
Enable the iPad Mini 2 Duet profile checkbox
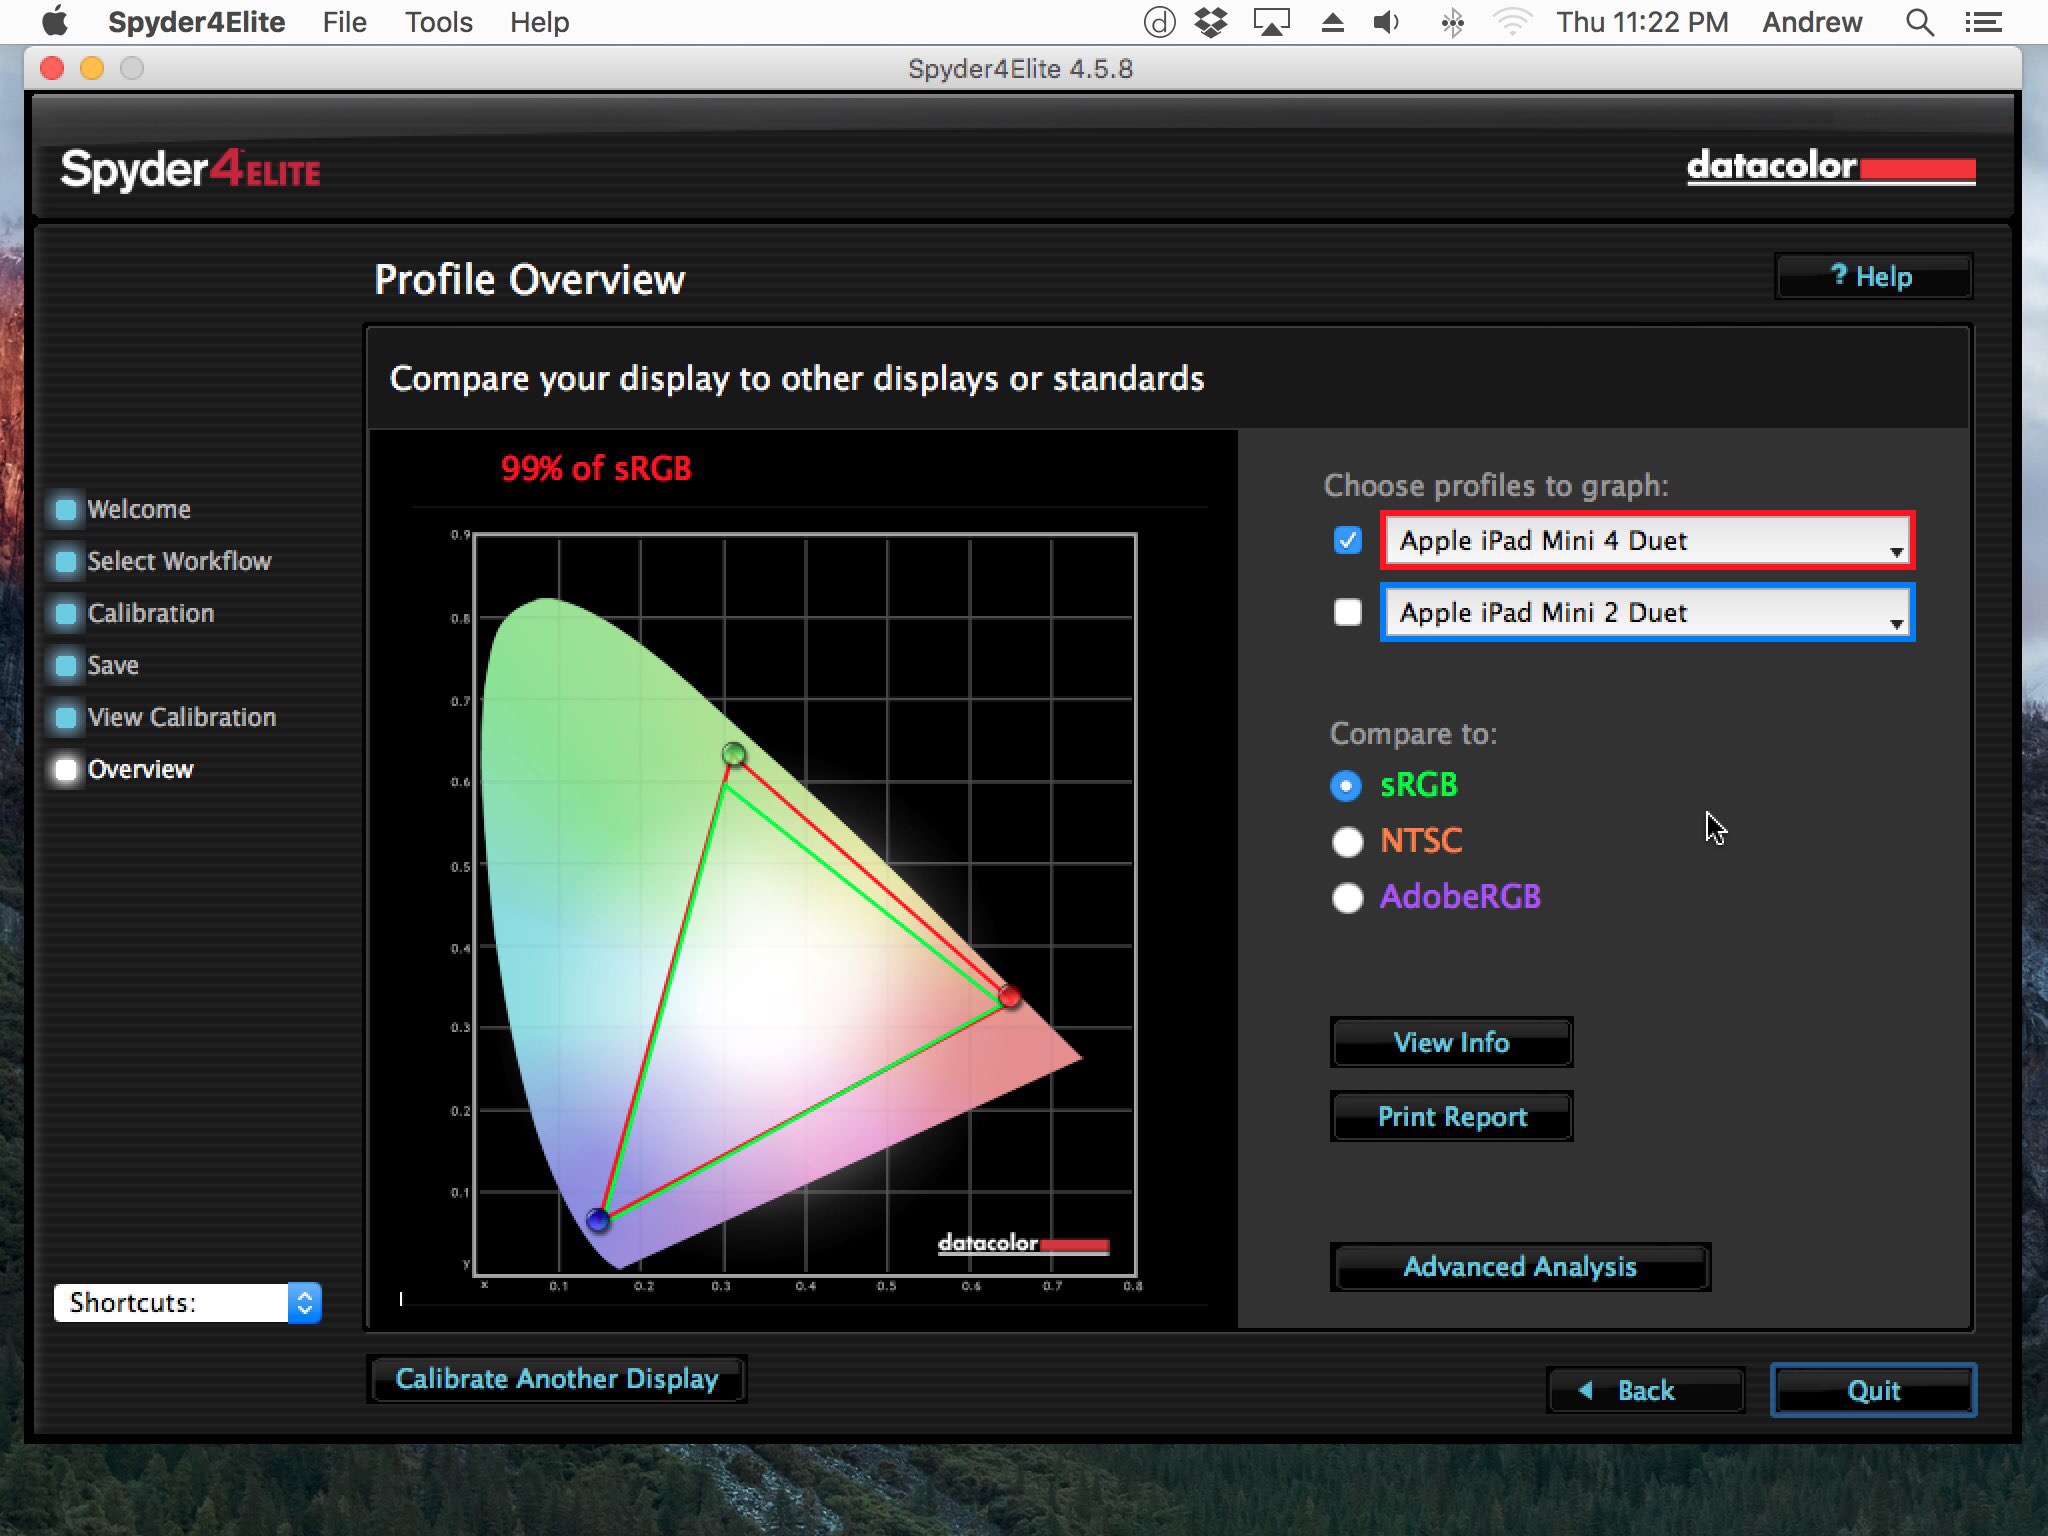pyautogui.click(x=1347, y=612)
